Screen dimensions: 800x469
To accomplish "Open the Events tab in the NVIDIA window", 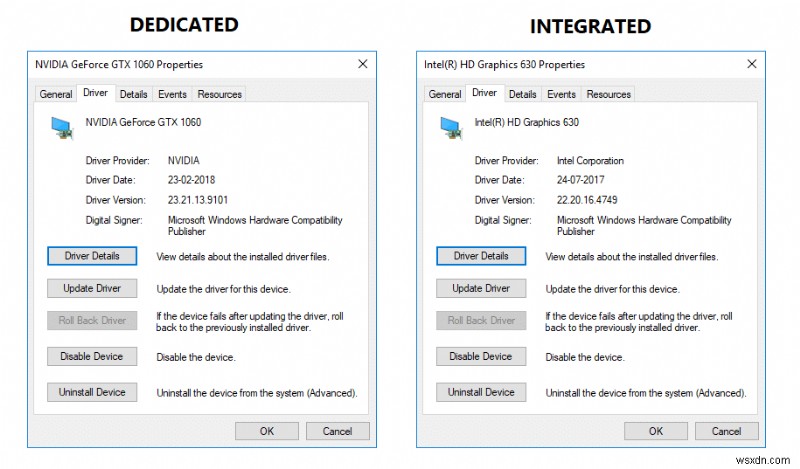I will click(172, 94).
